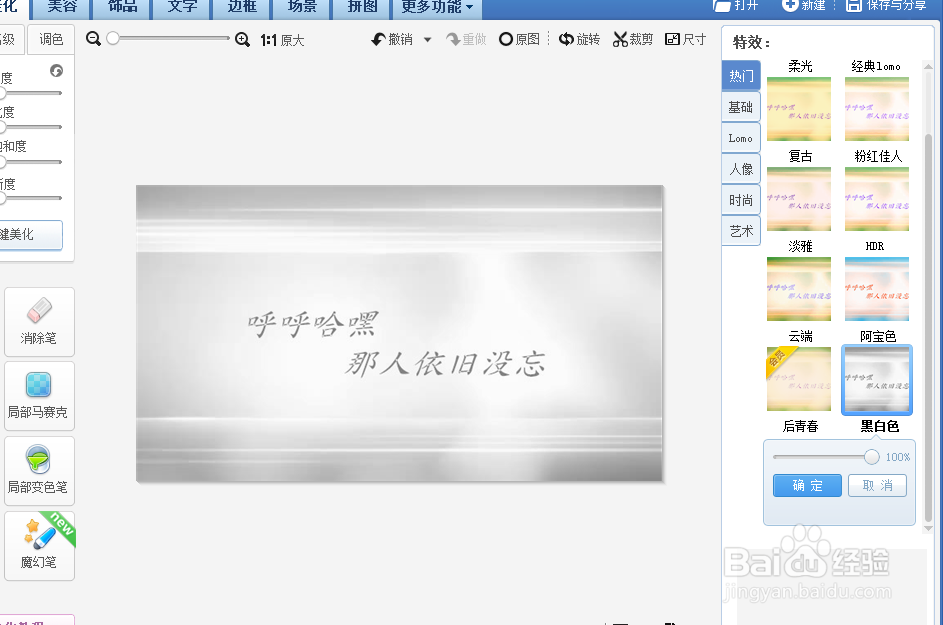943x625 pixels.
Task: Adjust the effect opacity slider handle
Action: point(871,457)
